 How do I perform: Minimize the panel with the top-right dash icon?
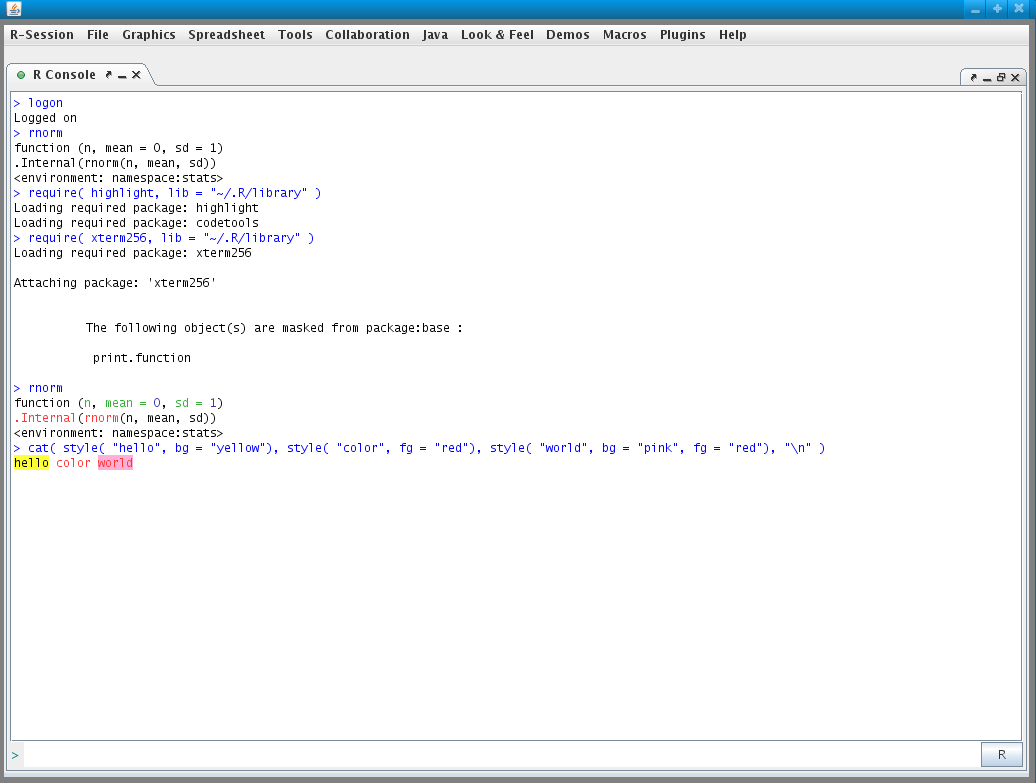(x=987, y=79)
